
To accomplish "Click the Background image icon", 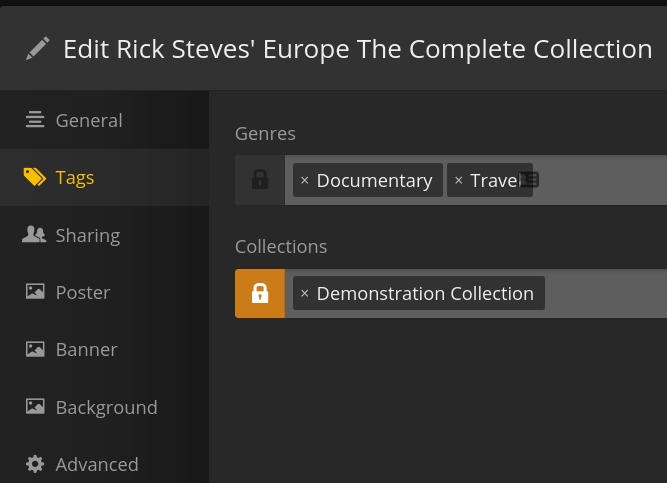I will pos(35,407).
